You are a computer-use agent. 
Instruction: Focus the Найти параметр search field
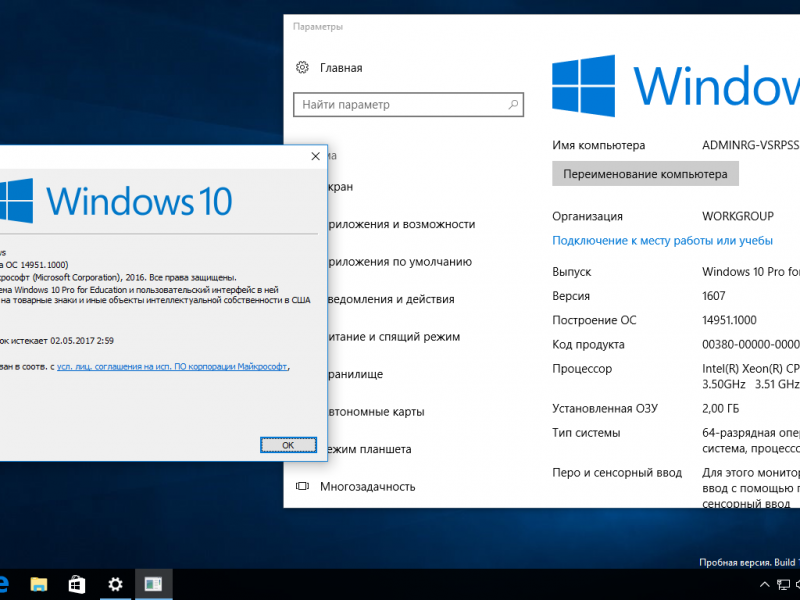[408, 105]
